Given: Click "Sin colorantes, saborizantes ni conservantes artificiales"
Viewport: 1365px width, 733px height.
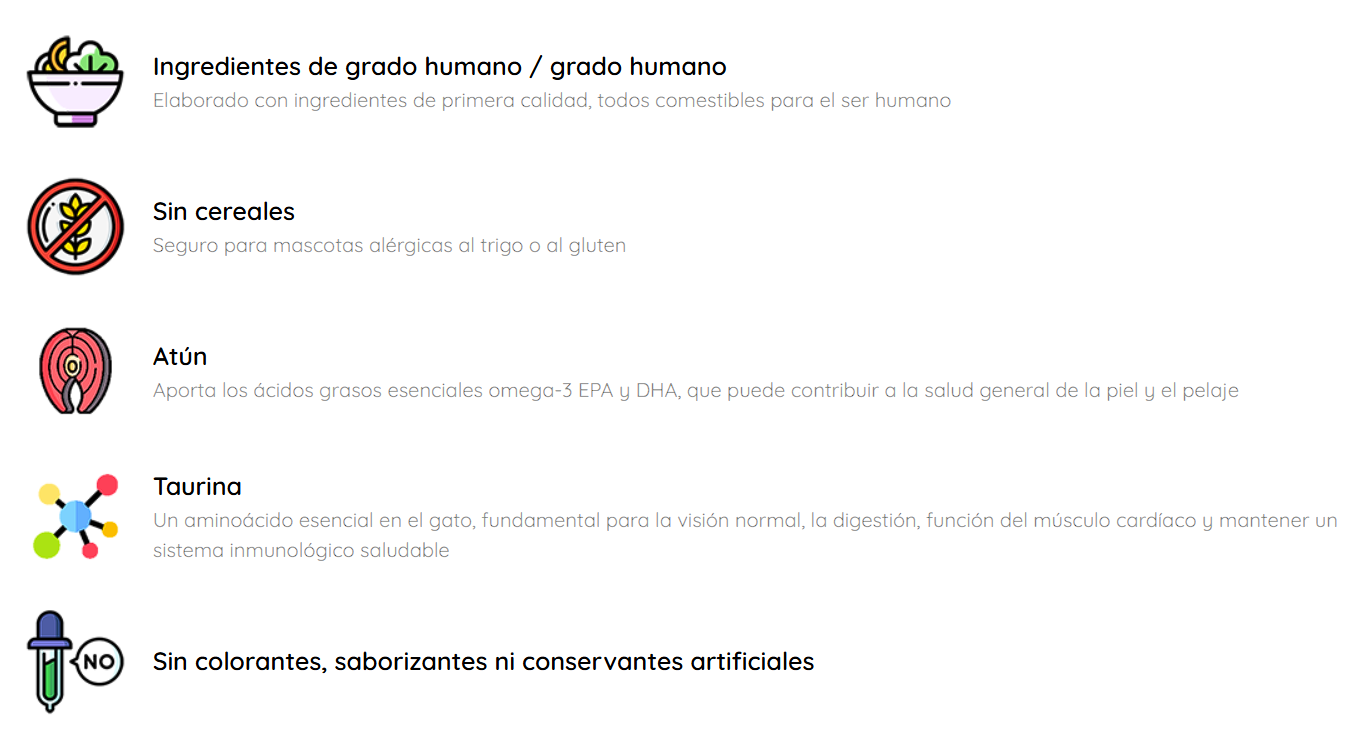Looking at the screenshot, I should [483, 662].
